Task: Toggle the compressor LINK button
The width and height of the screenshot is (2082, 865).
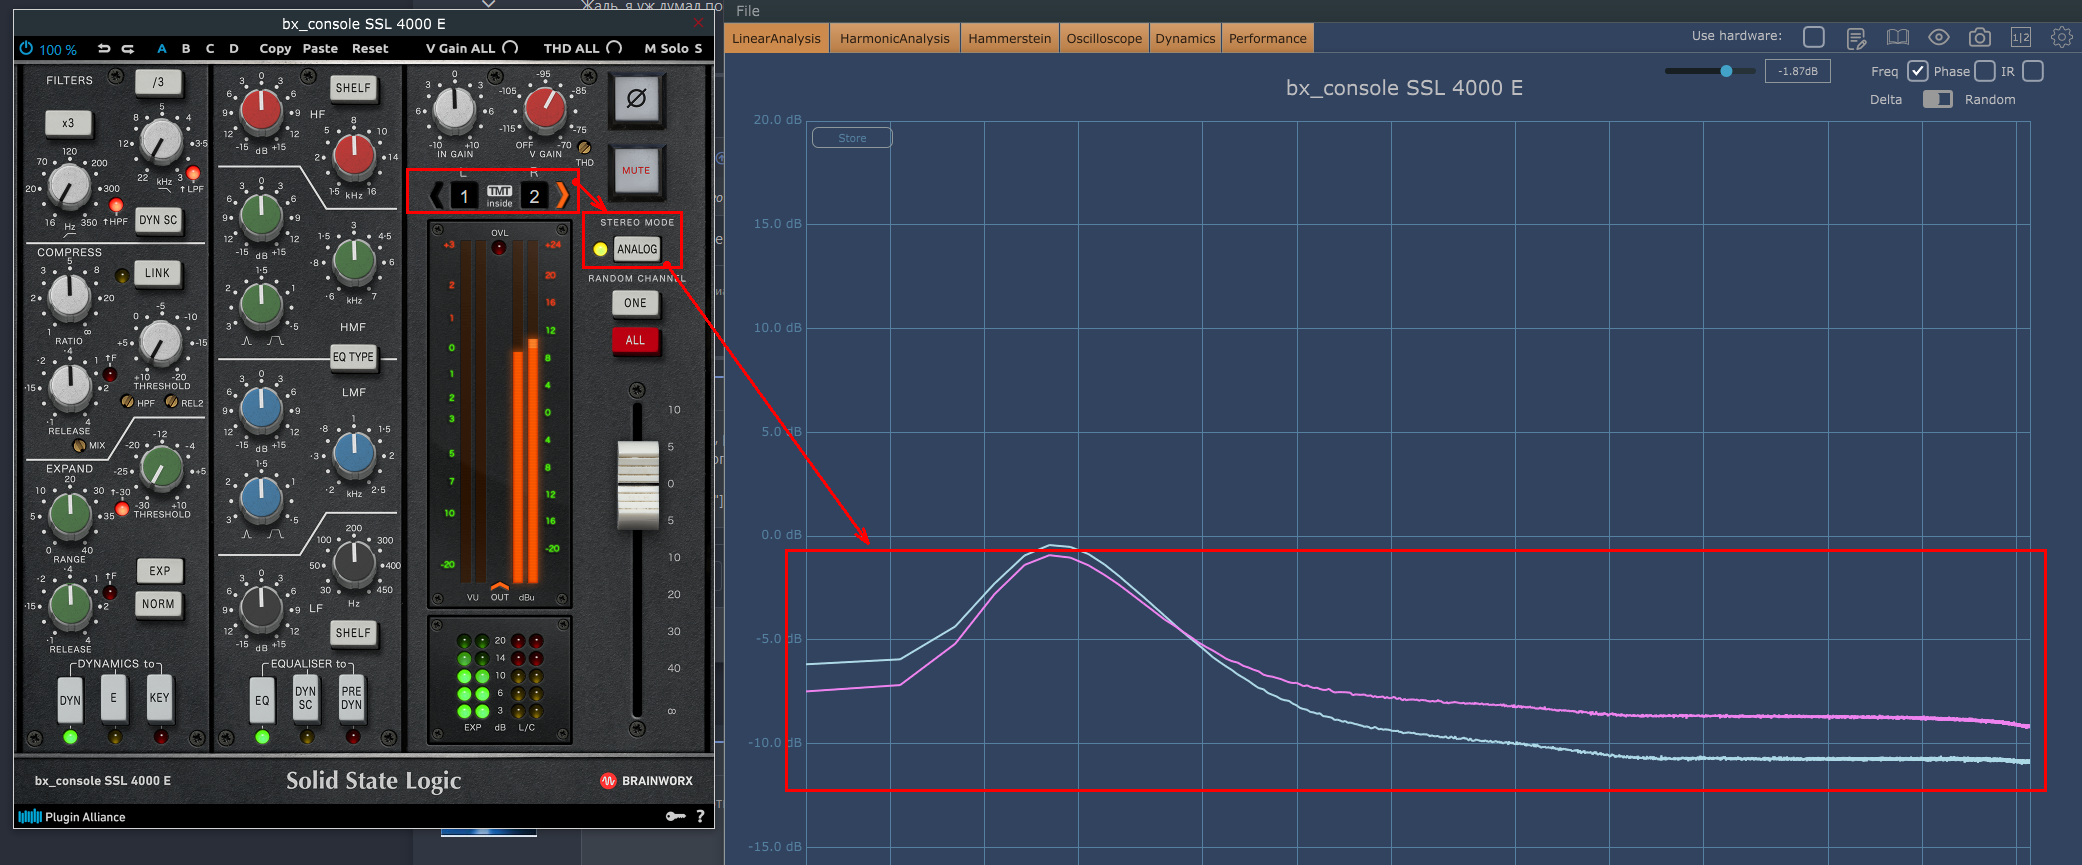Action: click(x=157, y=273)
